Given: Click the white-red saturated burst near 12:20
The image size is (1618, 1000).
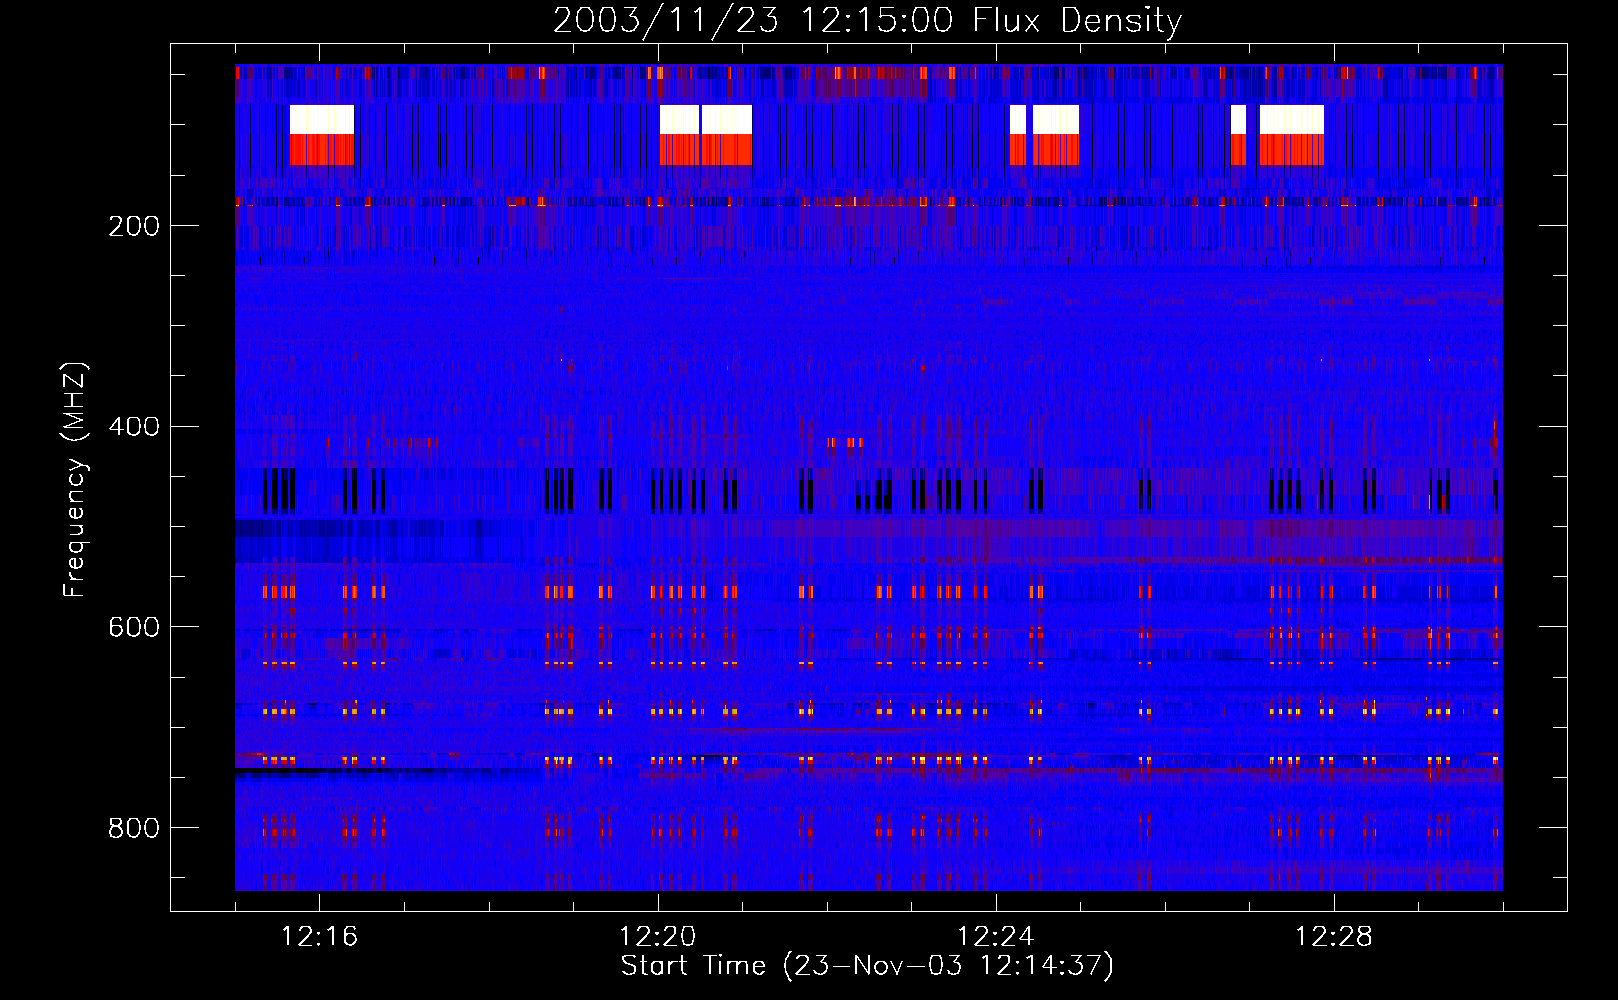Looking at the screenshot, I should (x=706, y=135).
